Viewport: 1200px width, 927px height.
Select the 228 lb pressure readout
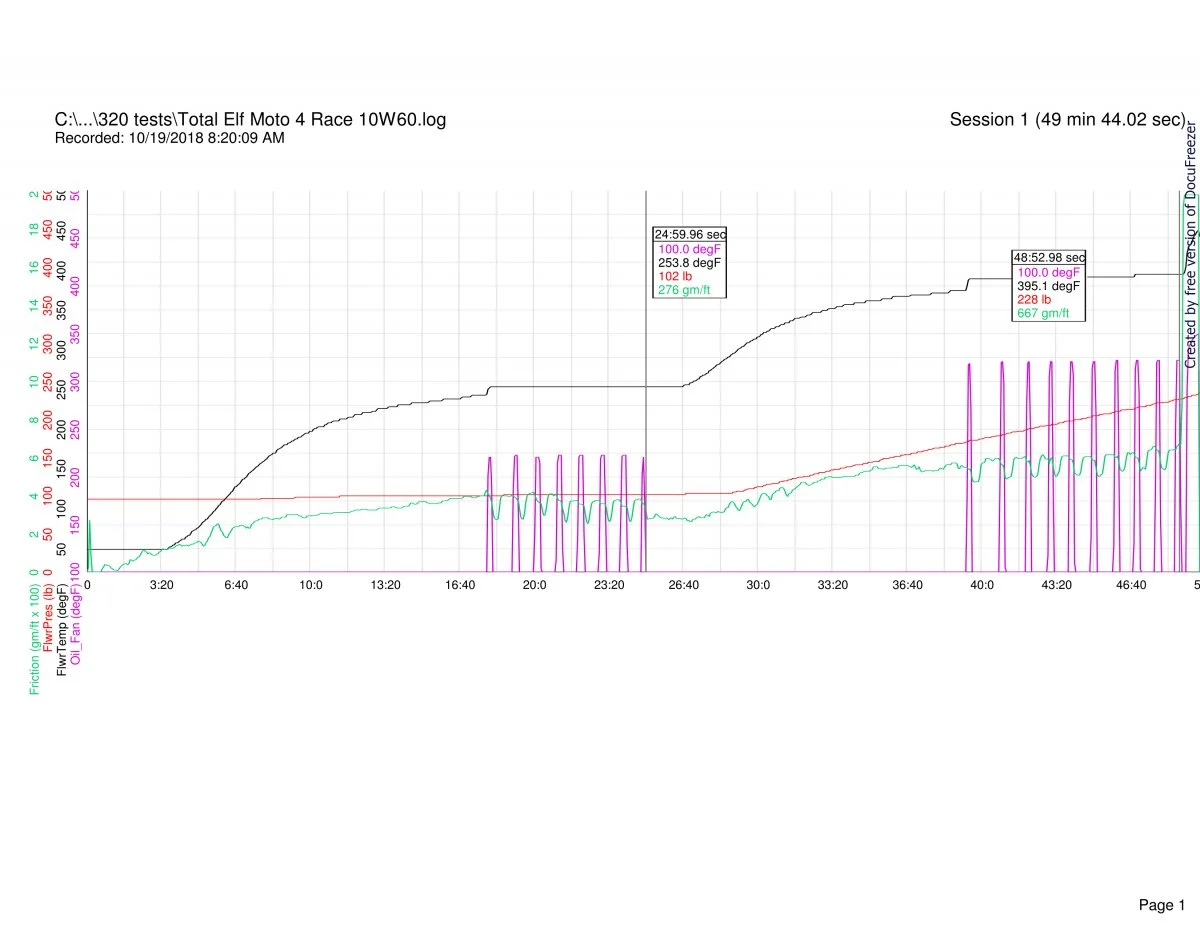pos(1034,299)
